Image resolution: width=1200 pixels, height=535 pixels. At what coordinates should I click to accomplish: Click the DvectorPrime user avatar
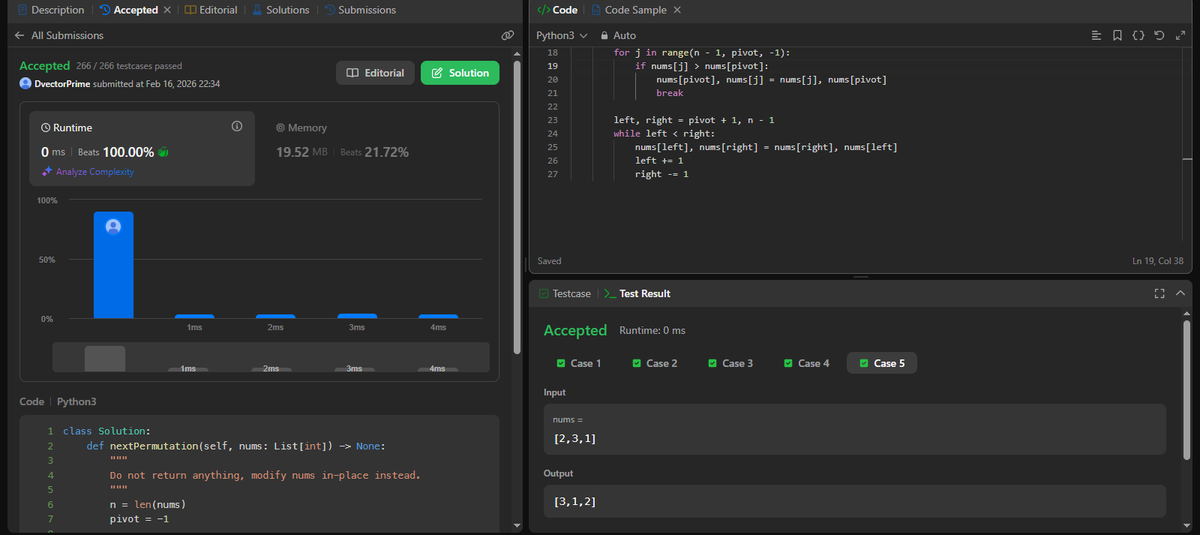tap(25, 83)
